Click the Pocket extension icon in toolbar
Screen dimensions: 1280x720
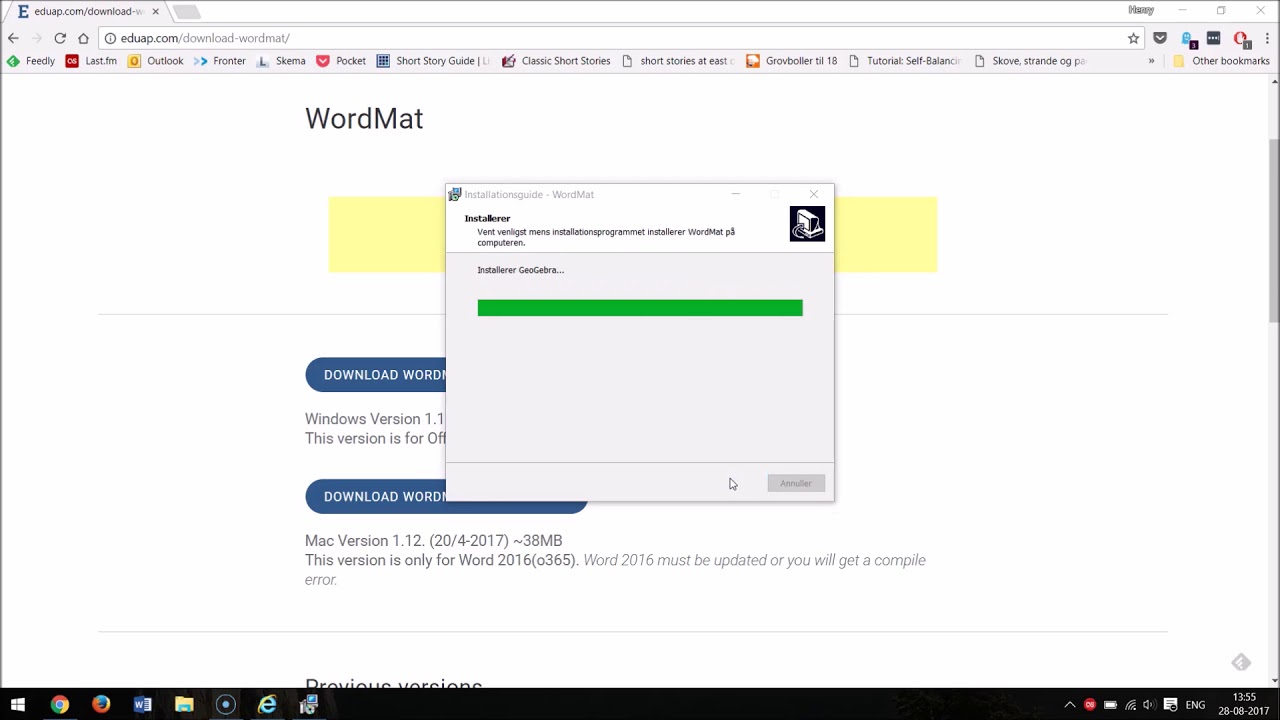click(x=1160, y=38)
